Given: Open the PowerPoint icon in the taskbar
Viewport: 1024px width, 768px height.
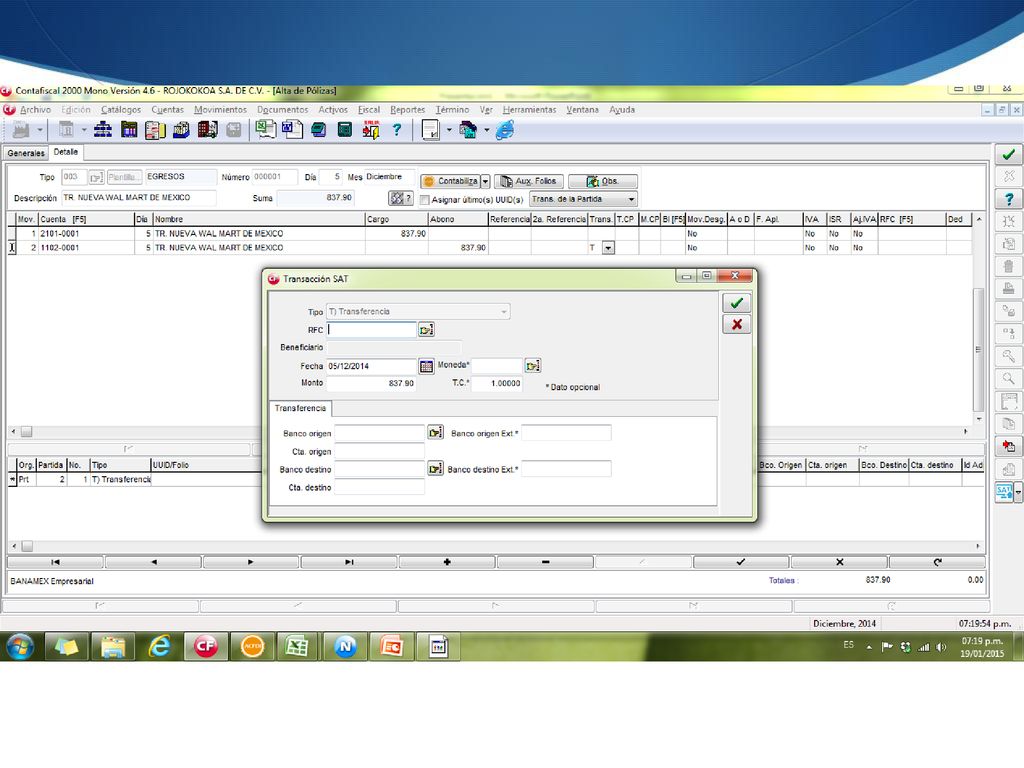Looking at the screenshot, I should [391, 647].
